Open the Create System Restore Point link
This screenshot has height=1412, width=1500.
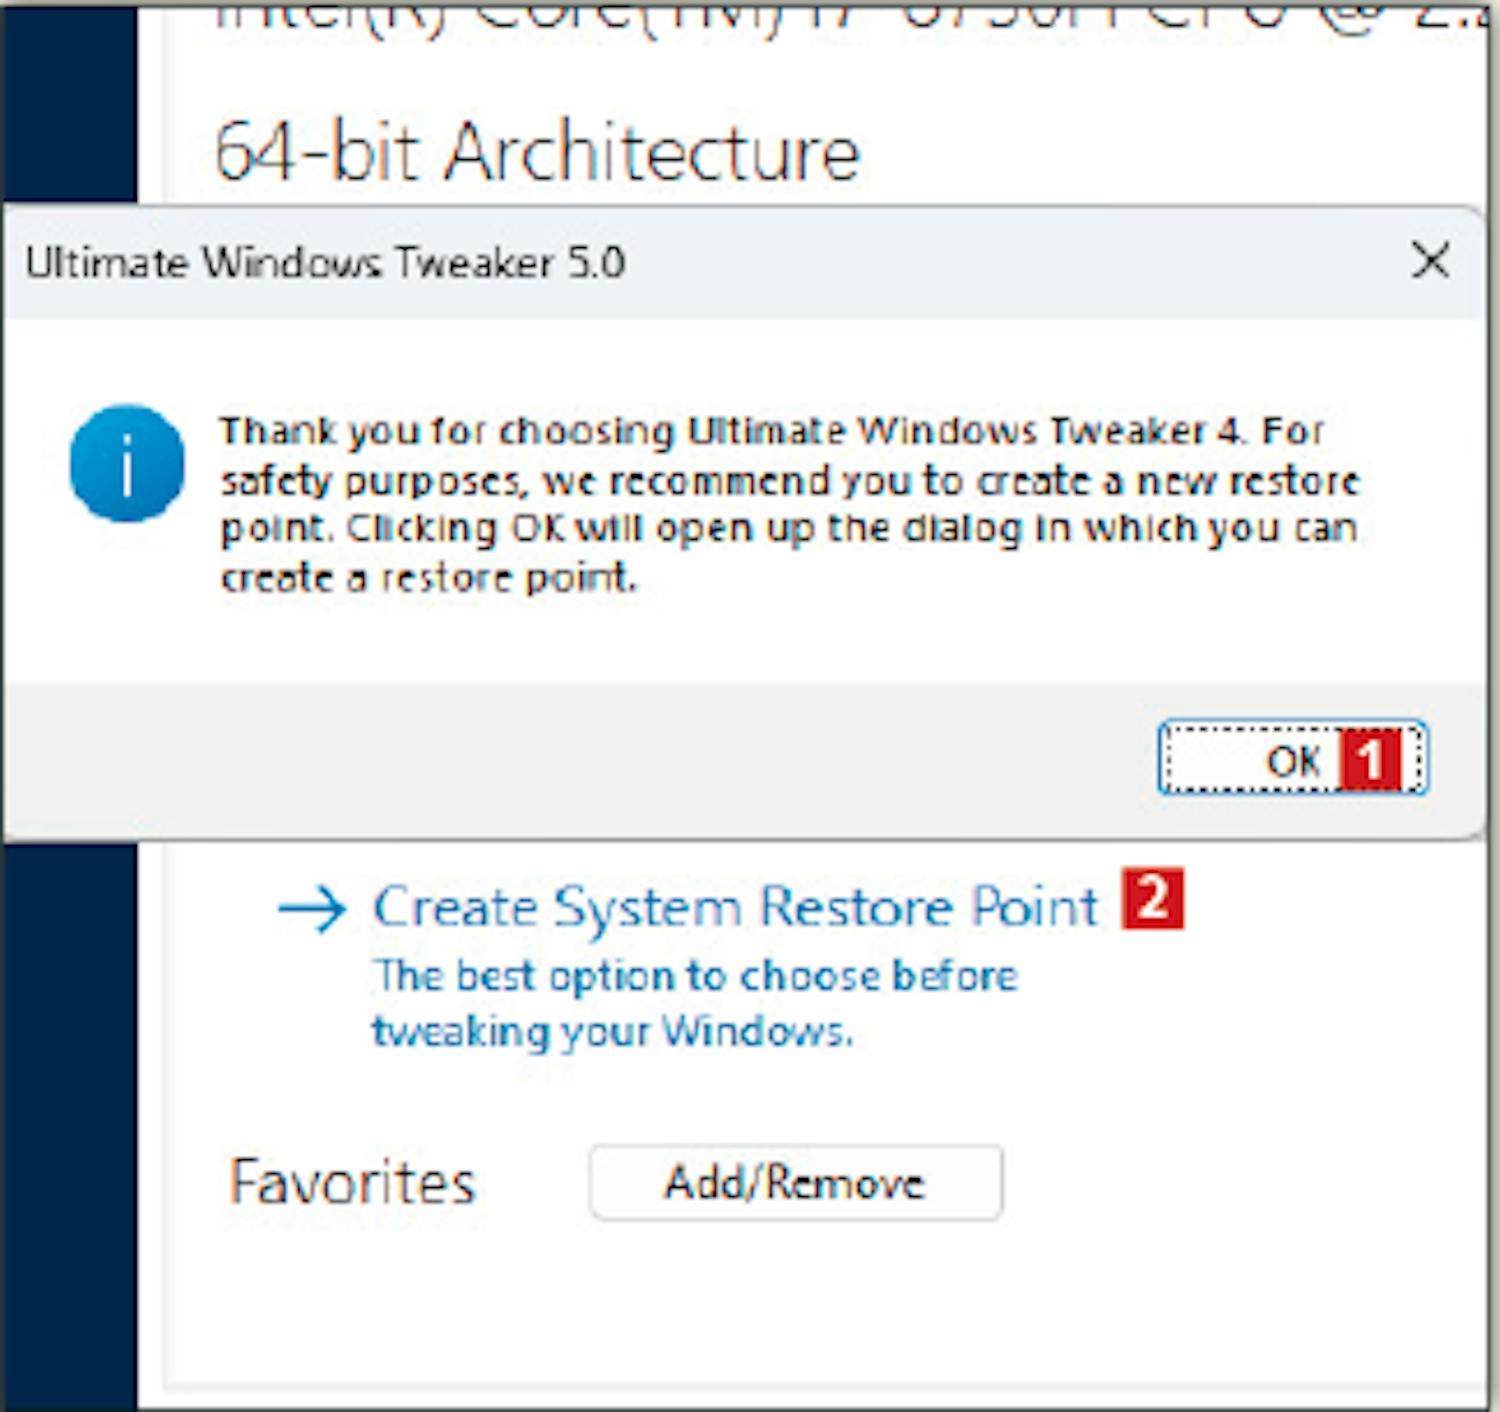[735, 908]
